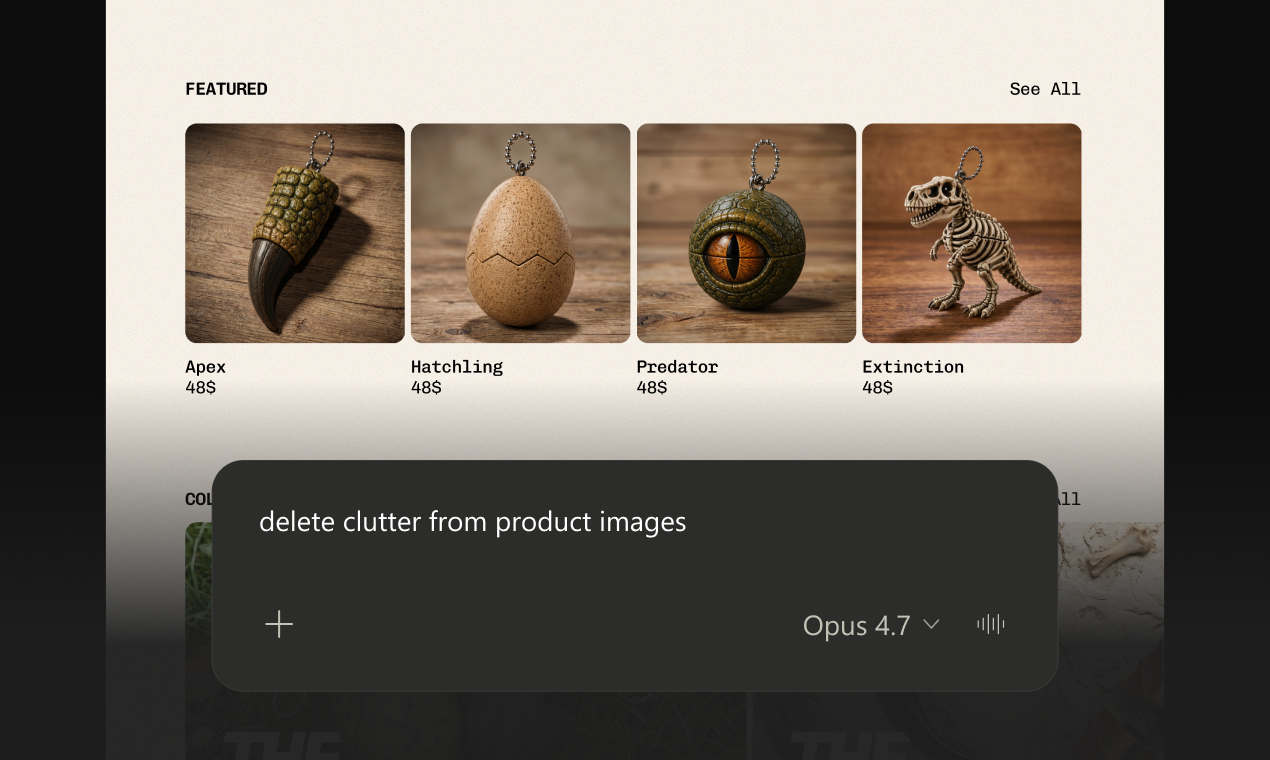Click inside the prompt text field

coord(600,522)
